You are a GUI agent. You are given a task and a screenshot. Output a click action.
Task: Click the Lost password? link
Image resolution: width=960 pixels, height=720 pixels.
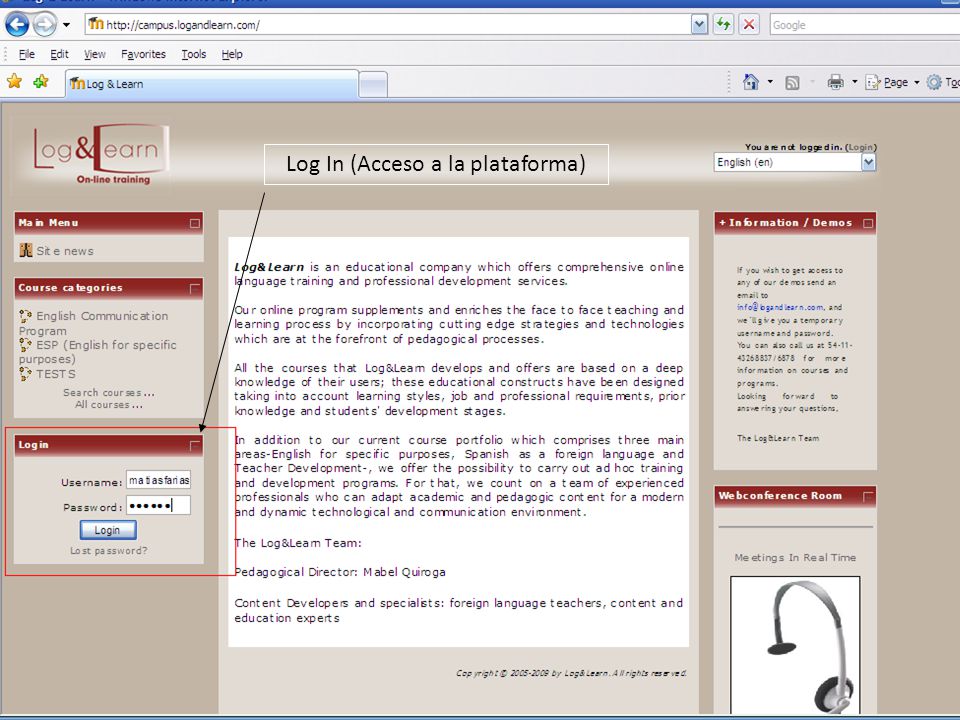tap(108, 551)
